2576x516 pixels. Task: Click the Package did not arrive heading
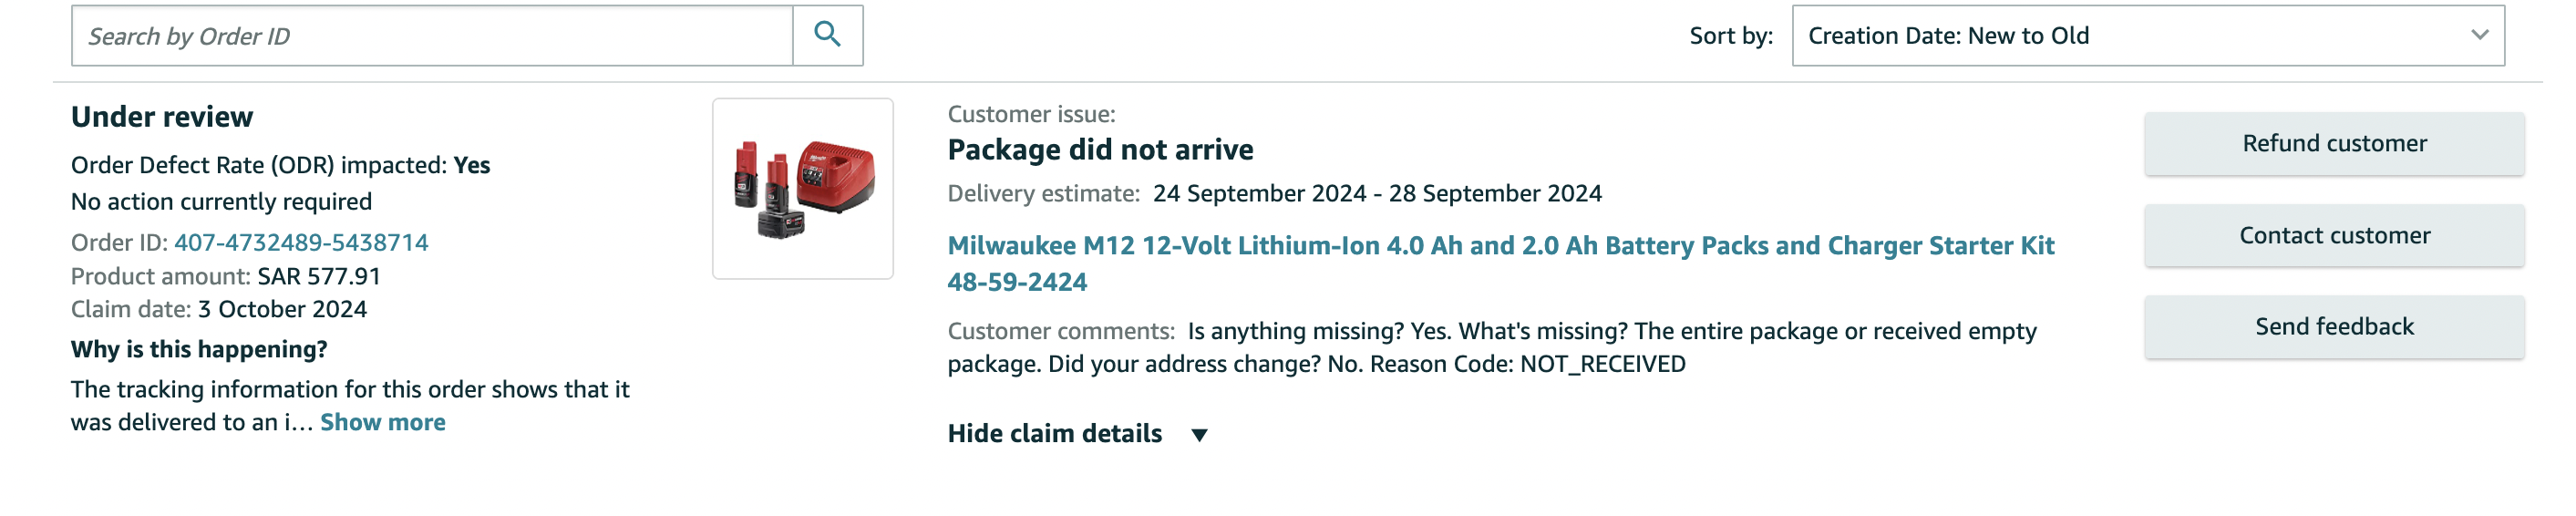1100,150
